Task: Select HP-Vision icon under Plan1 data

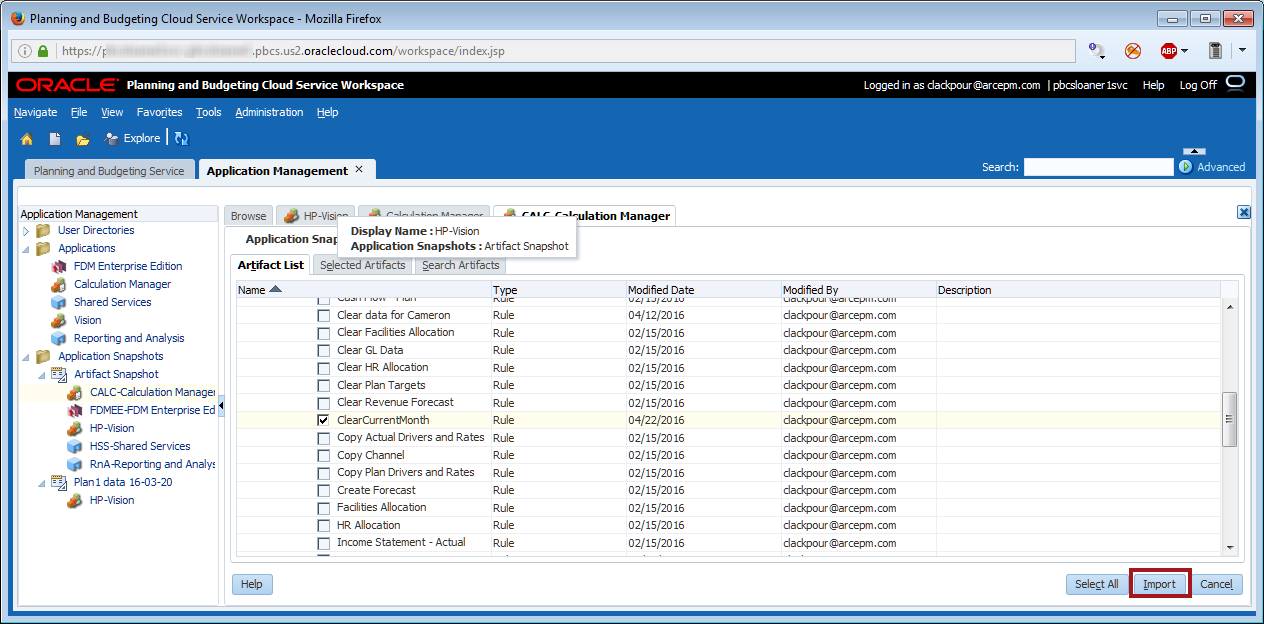Action: [74, 500]
